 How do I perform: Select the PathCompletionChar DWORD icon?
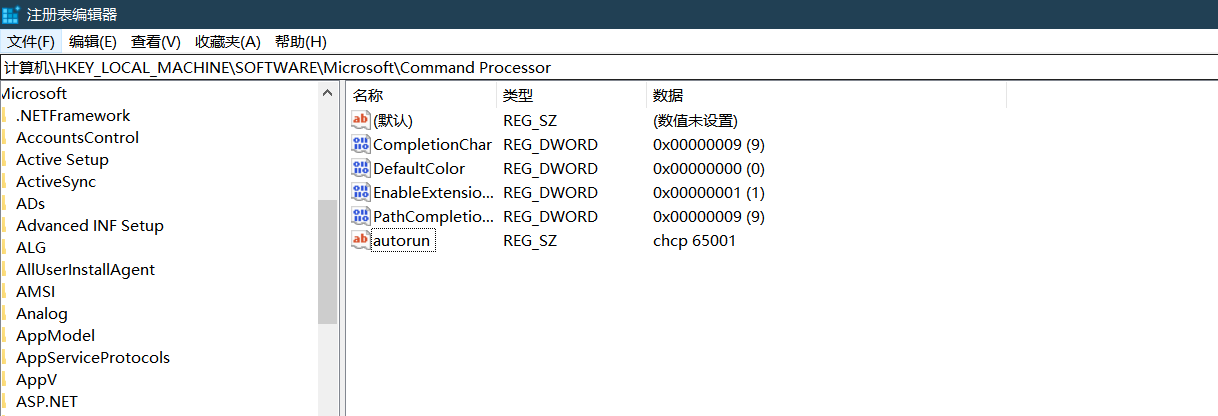(361, 216)
